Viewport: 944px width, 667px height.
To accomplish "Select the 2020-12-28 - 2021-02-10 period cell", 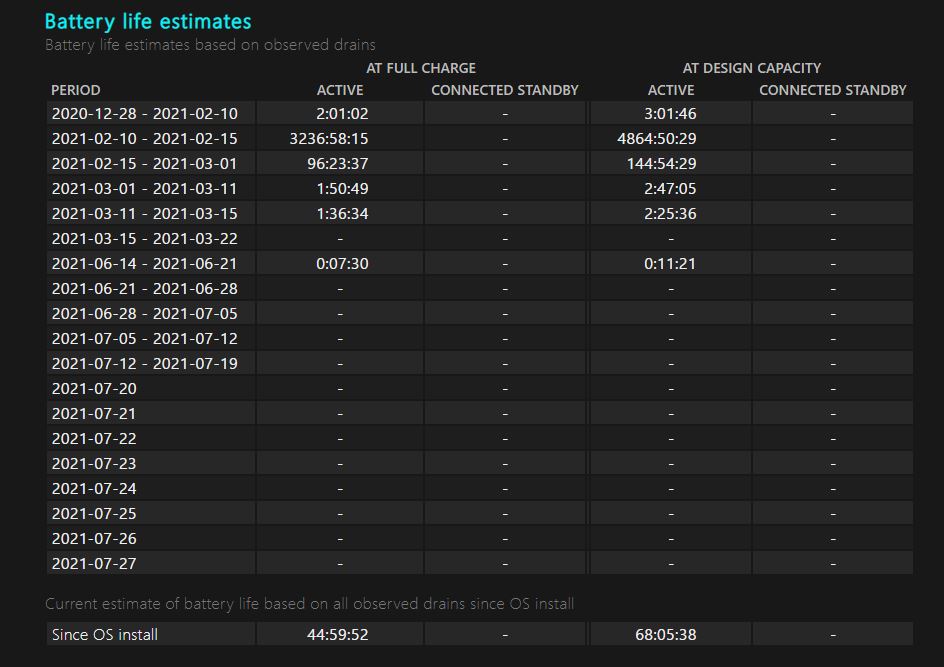I will point(145,114).
